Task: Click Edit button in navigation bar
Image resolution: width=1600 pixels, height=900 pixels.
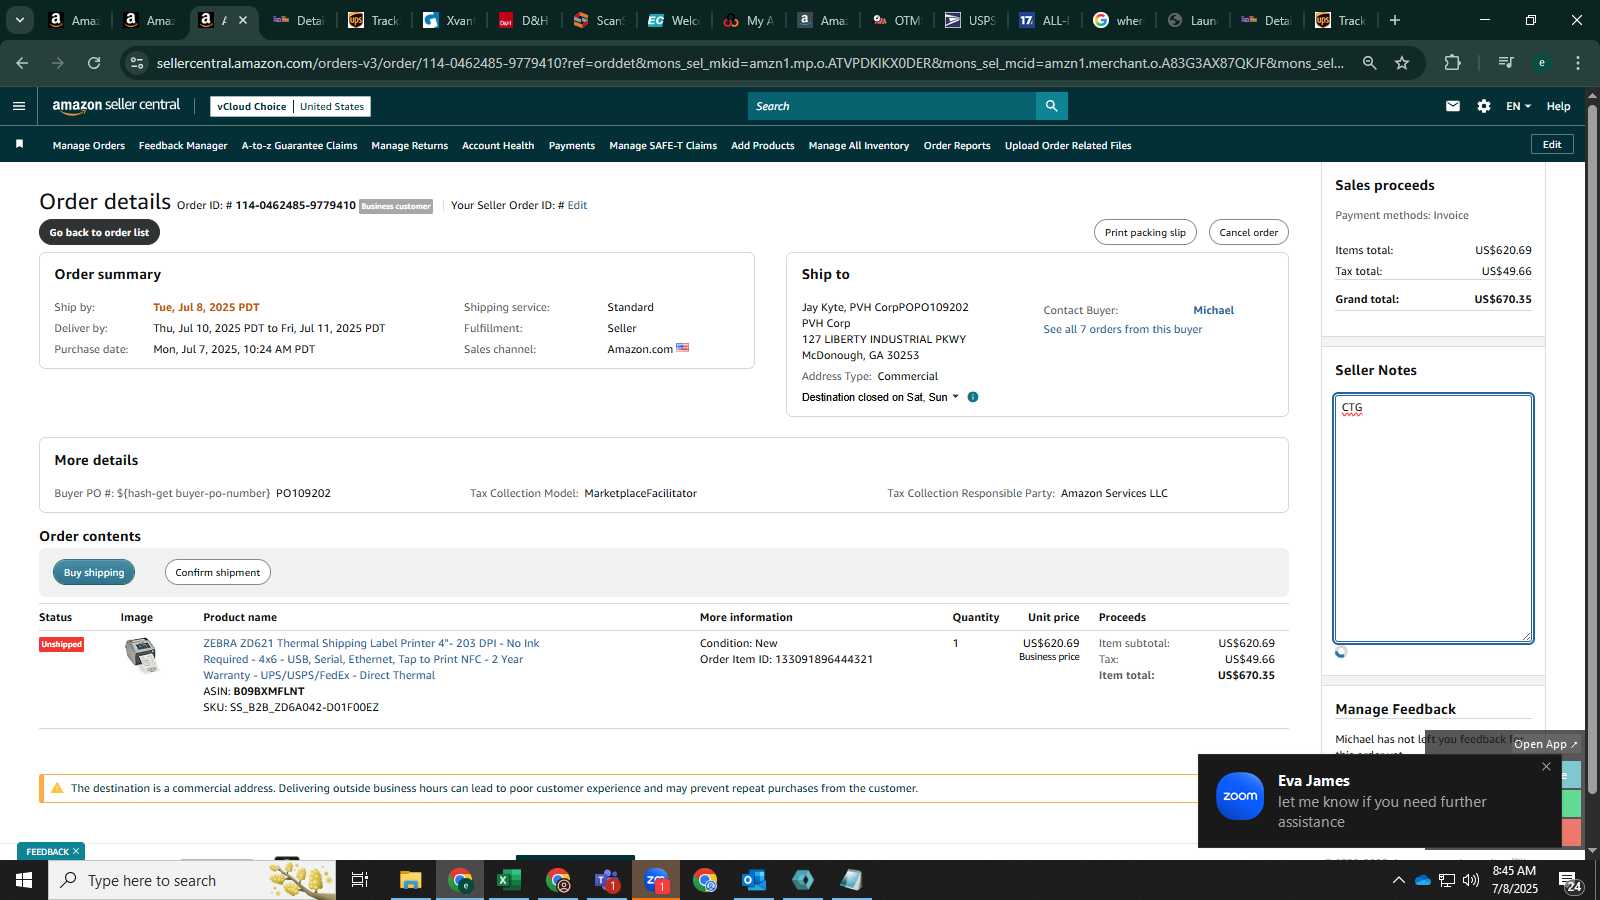Action: (x=1552, y=145)
